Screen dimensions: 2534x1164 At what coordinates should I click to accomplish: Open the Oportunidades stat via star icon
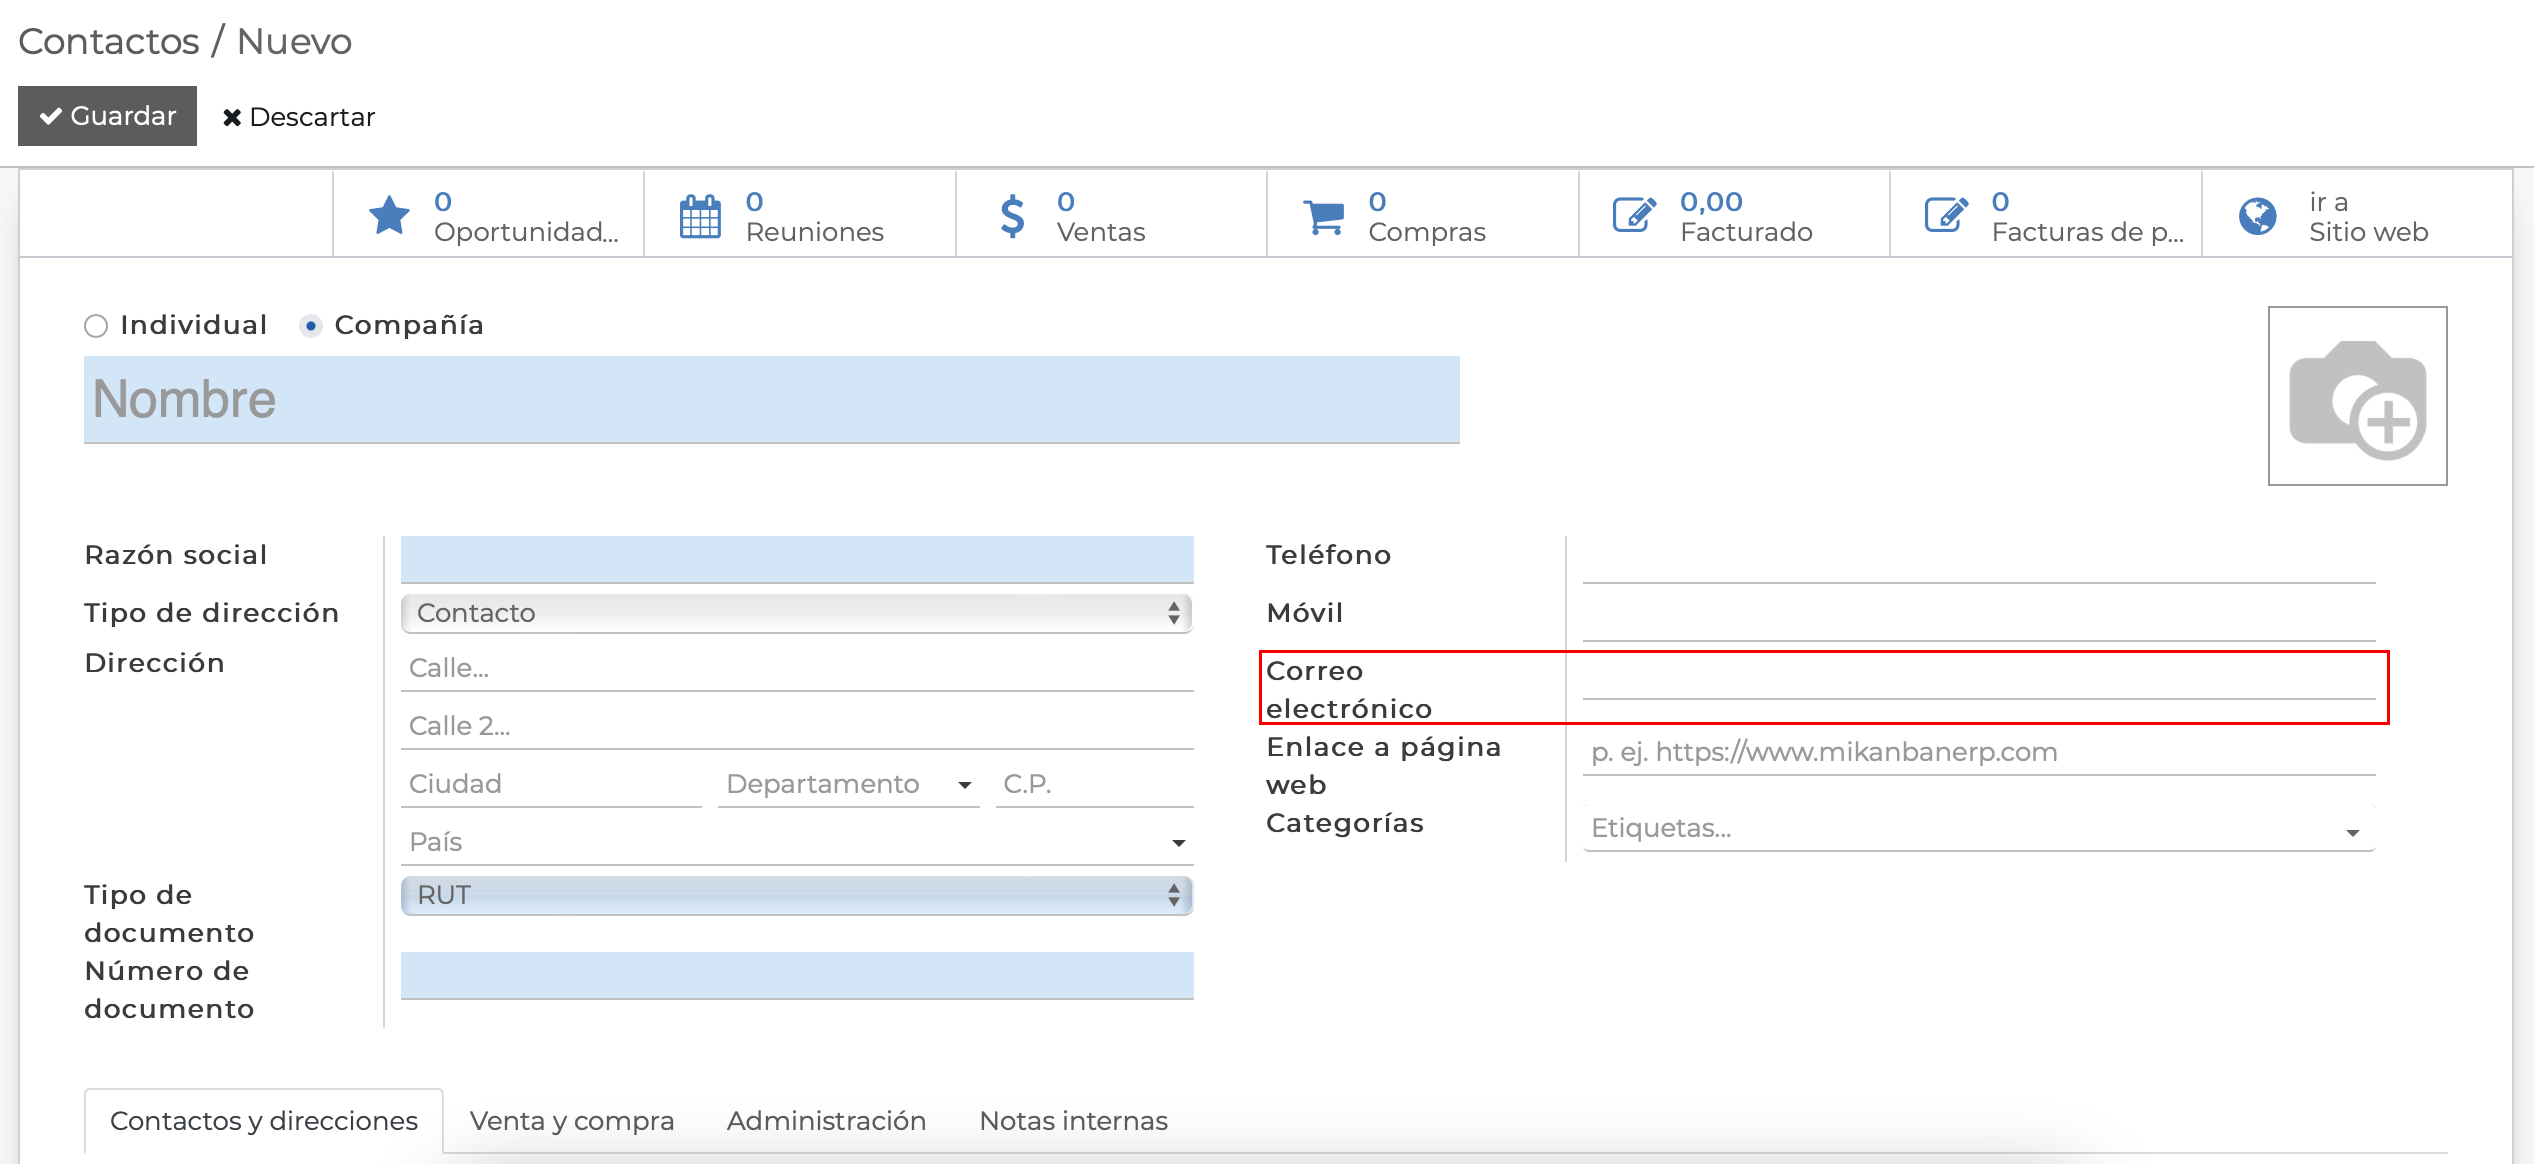[391, 214]
